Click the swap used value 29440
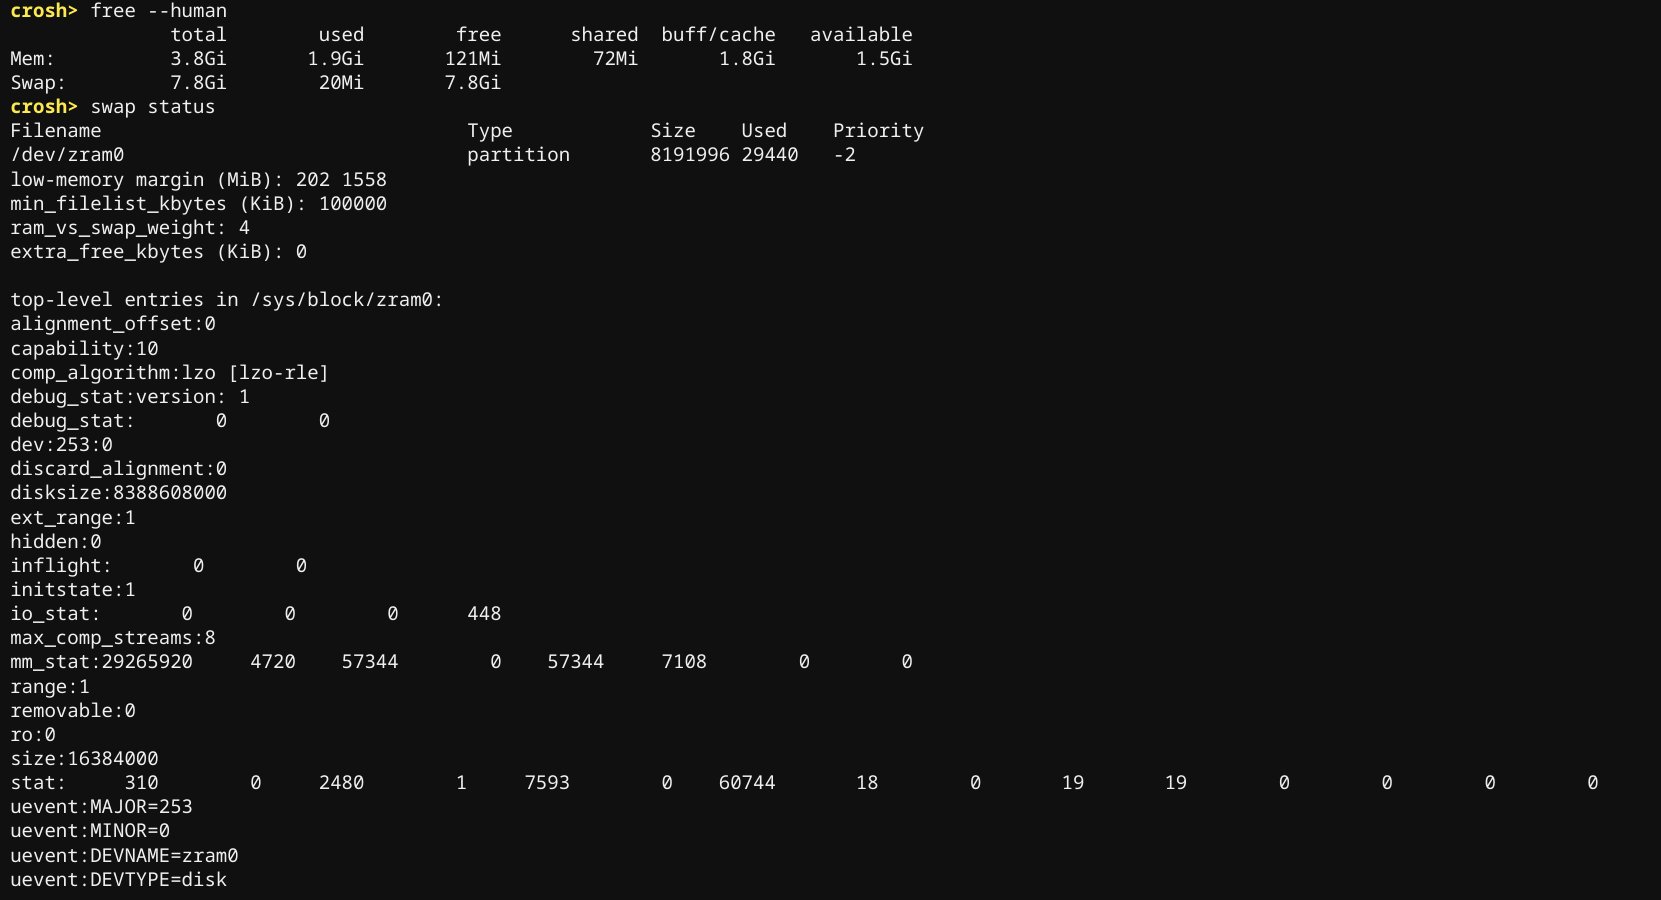Image resolution: width=1661 pixels, height=900 pixels. pos(770,155)
